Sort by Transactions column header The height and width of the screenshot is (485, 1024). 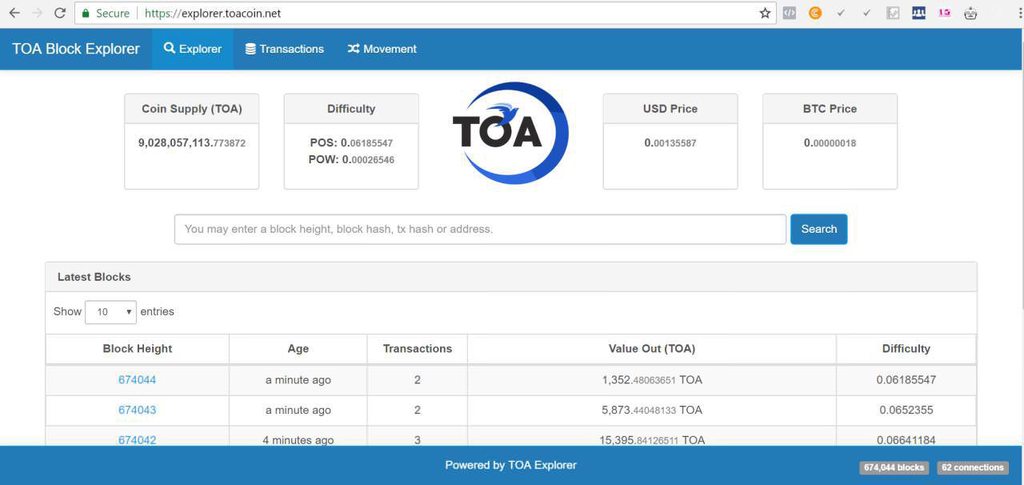click(417, 349)
